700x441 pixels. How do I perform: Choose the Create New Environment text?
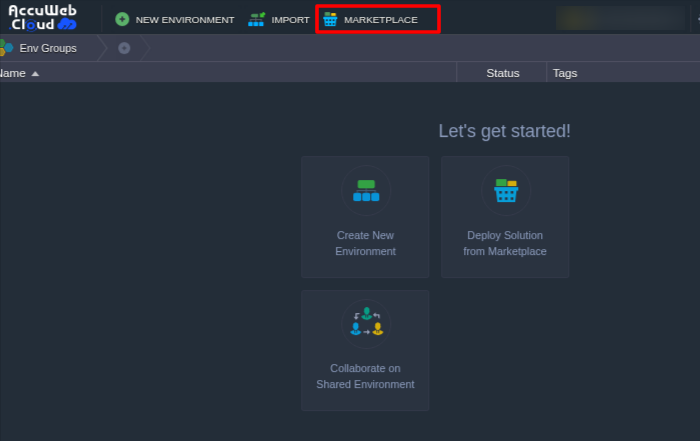pos(365,243)
